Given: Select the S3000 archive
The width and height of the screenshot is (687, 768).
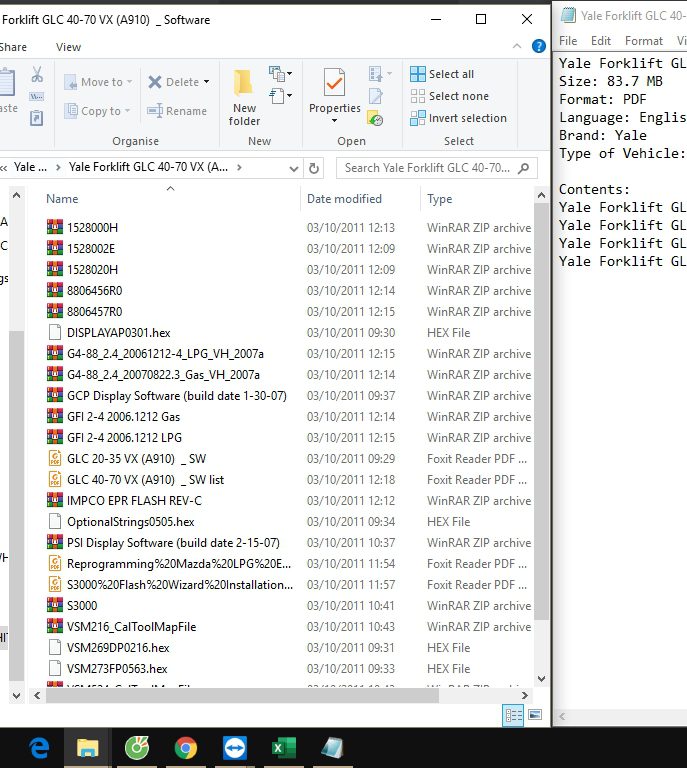Looking at the screenshot, I should [82, 605].
